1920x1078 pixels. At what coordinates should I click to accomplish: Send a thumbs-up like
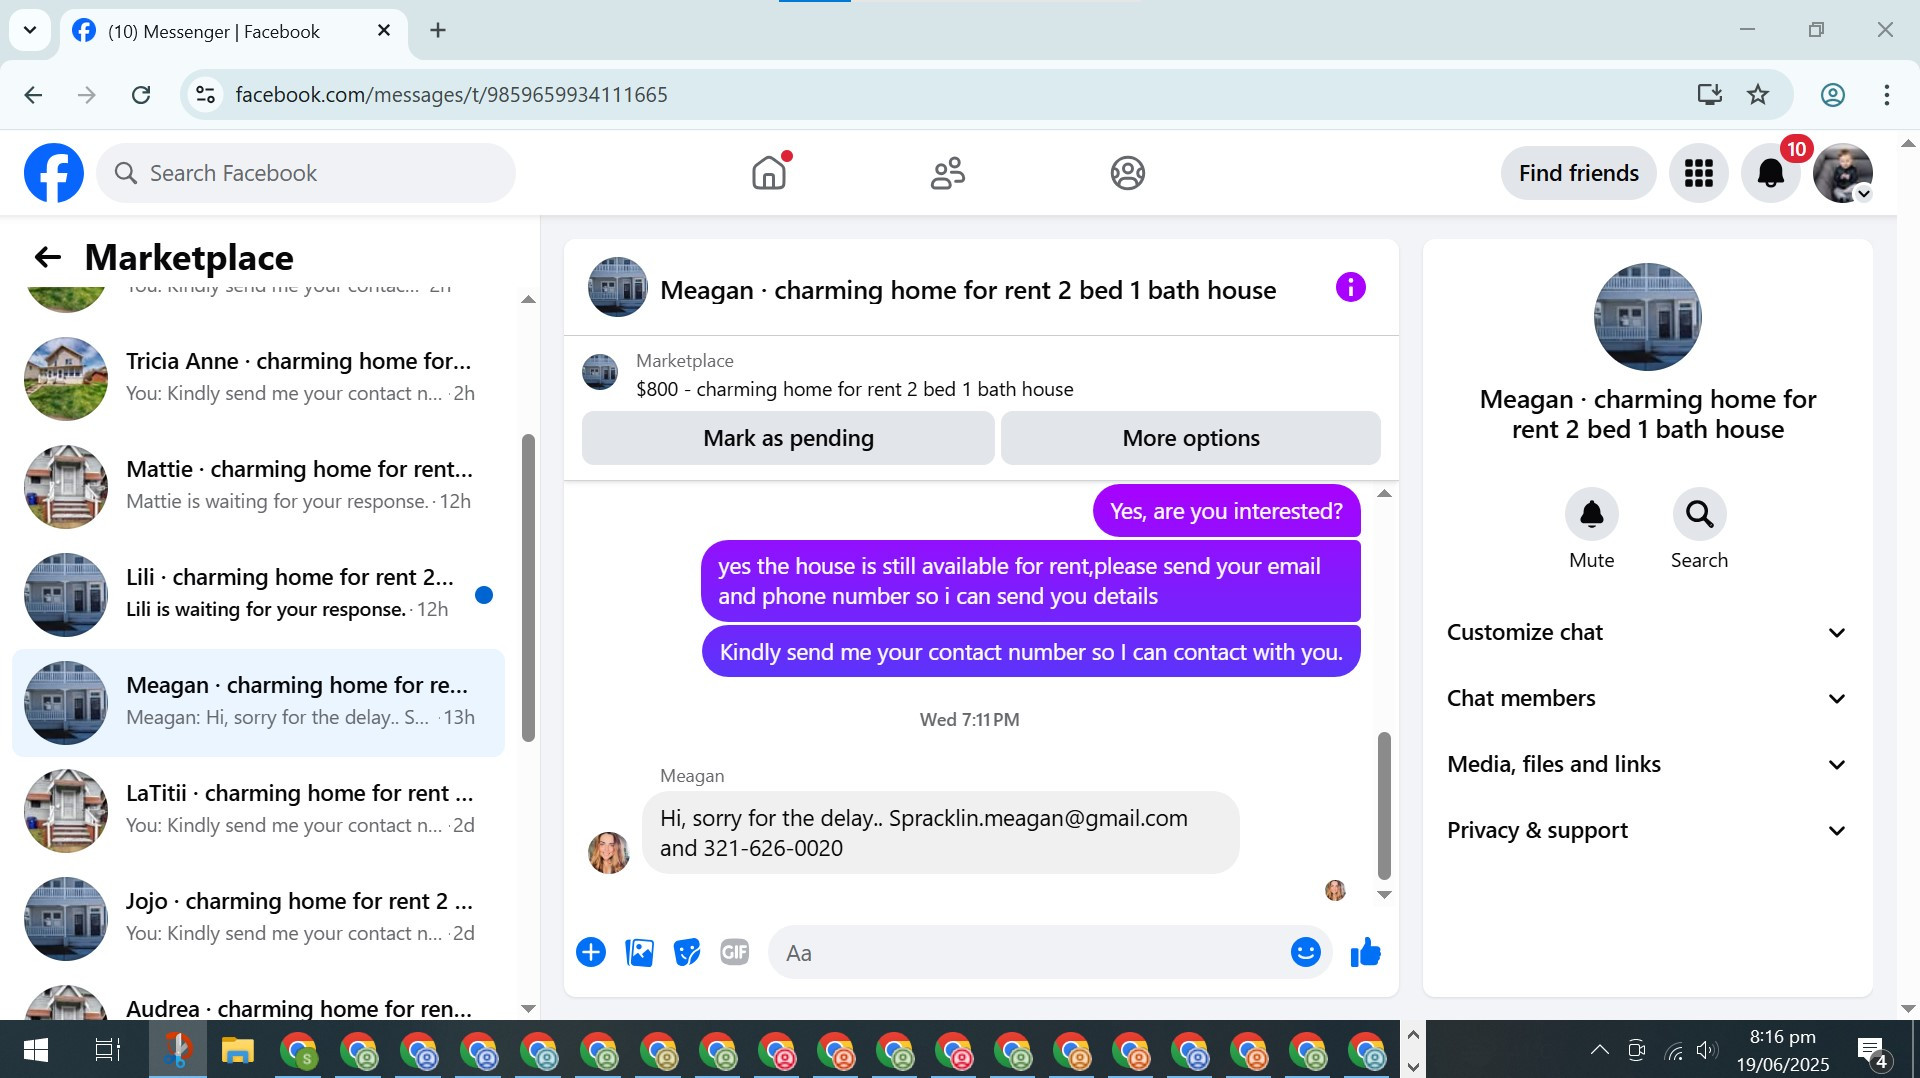point(1365,952)
